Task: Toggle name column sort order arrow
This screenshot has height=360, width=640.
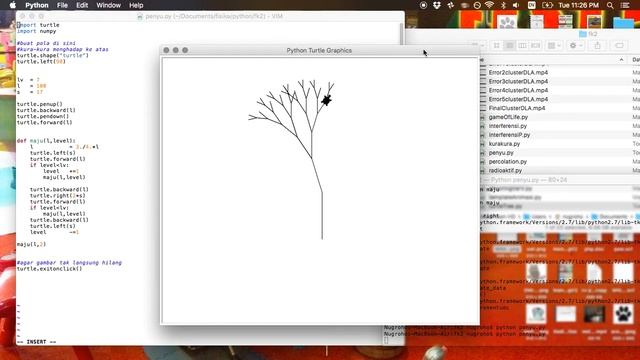Action: (621, 60)
